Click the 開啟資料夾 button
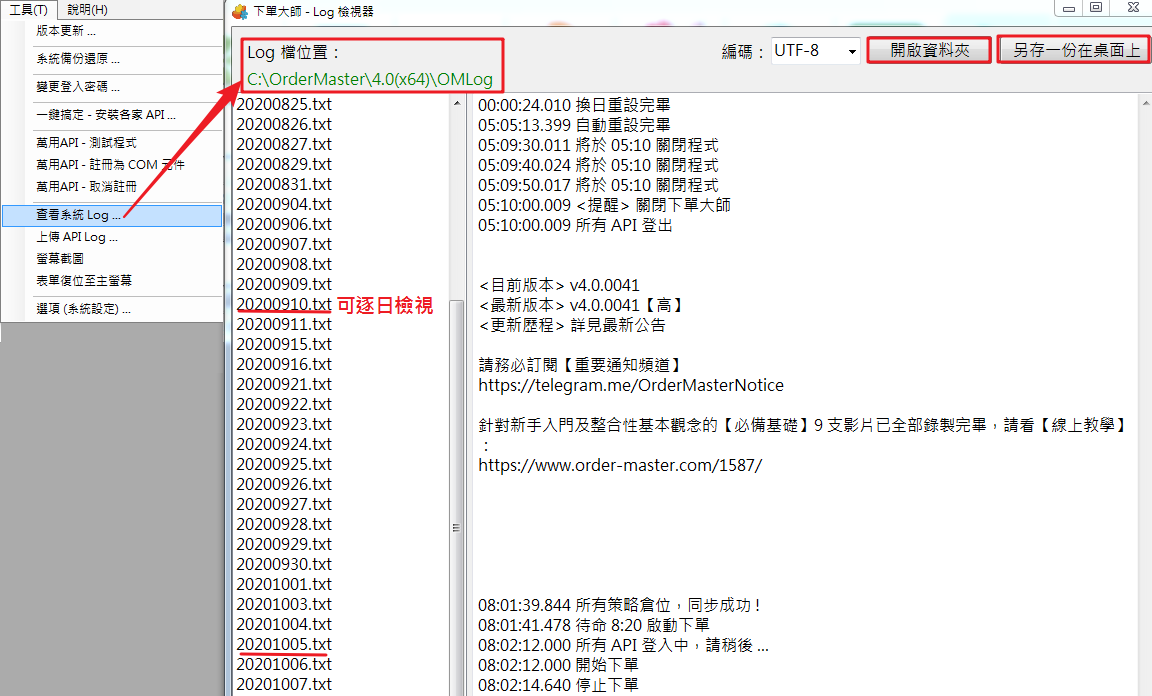Screen dimensions: 1152x696 coord(929,50)
